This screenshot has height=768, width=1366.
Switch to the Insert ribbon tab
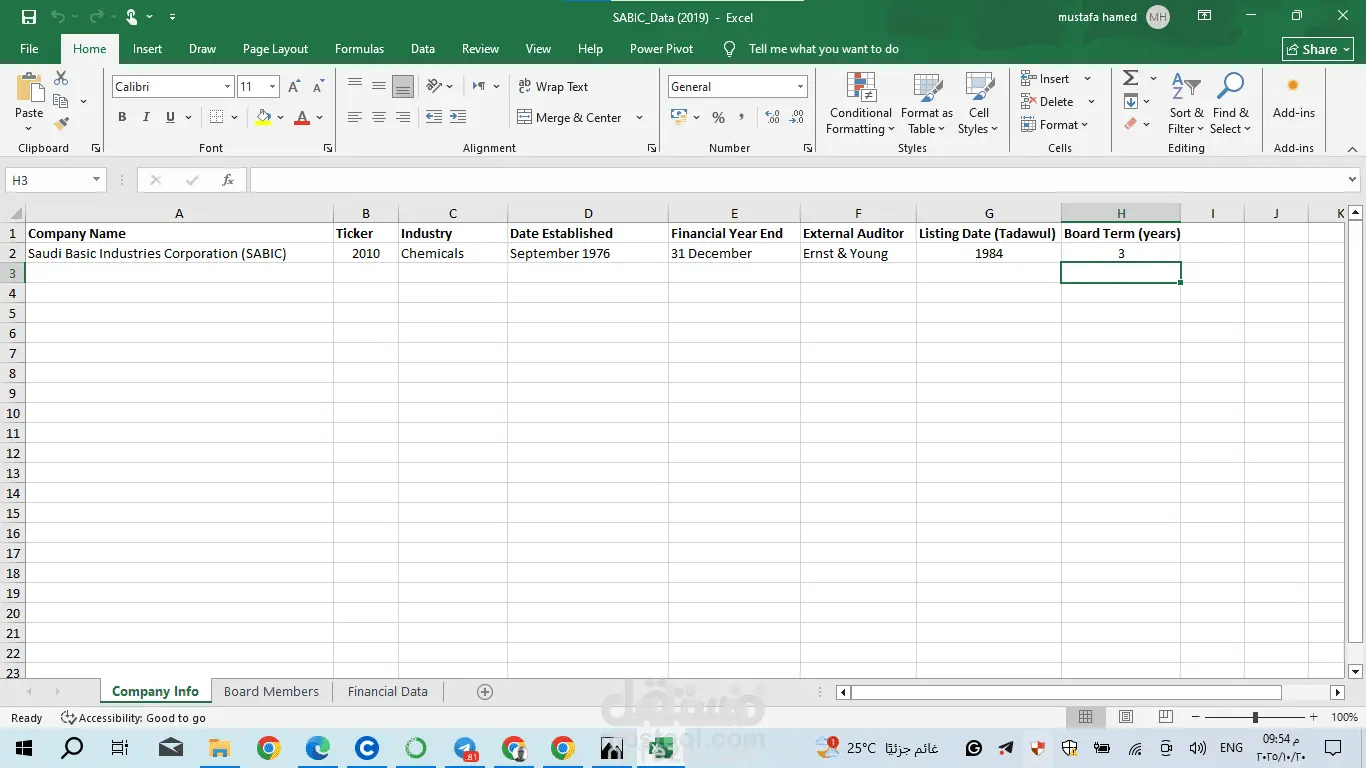tap(147, 49)
